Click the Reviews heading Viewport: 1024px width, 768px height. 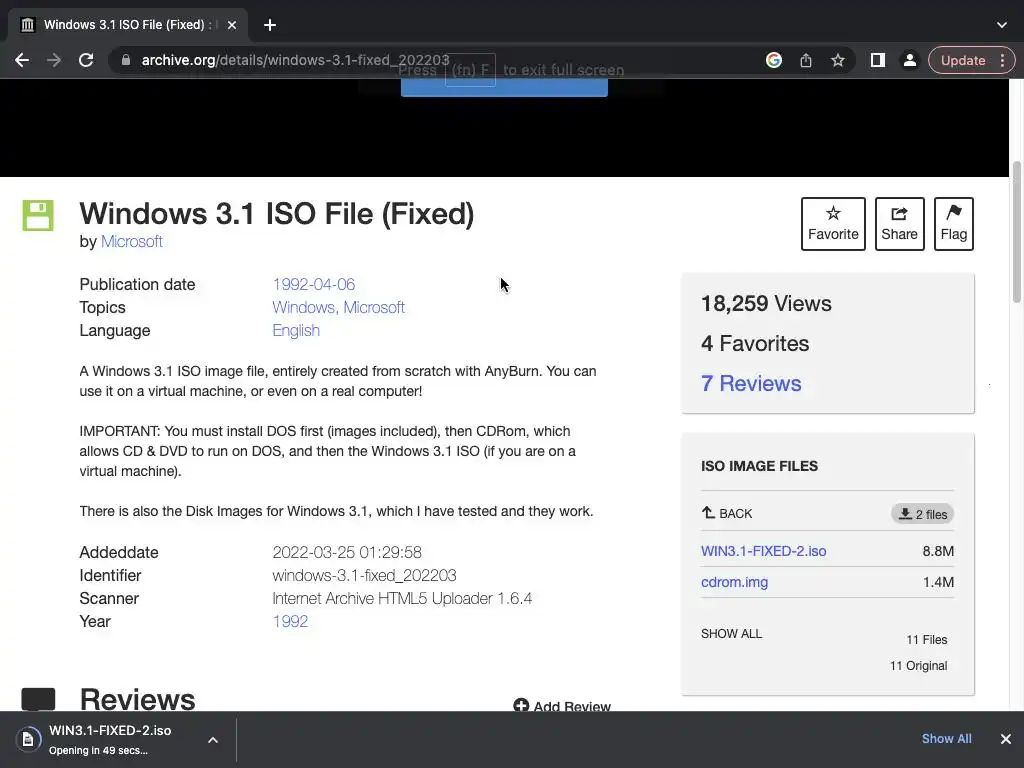(x=137, y=699)
